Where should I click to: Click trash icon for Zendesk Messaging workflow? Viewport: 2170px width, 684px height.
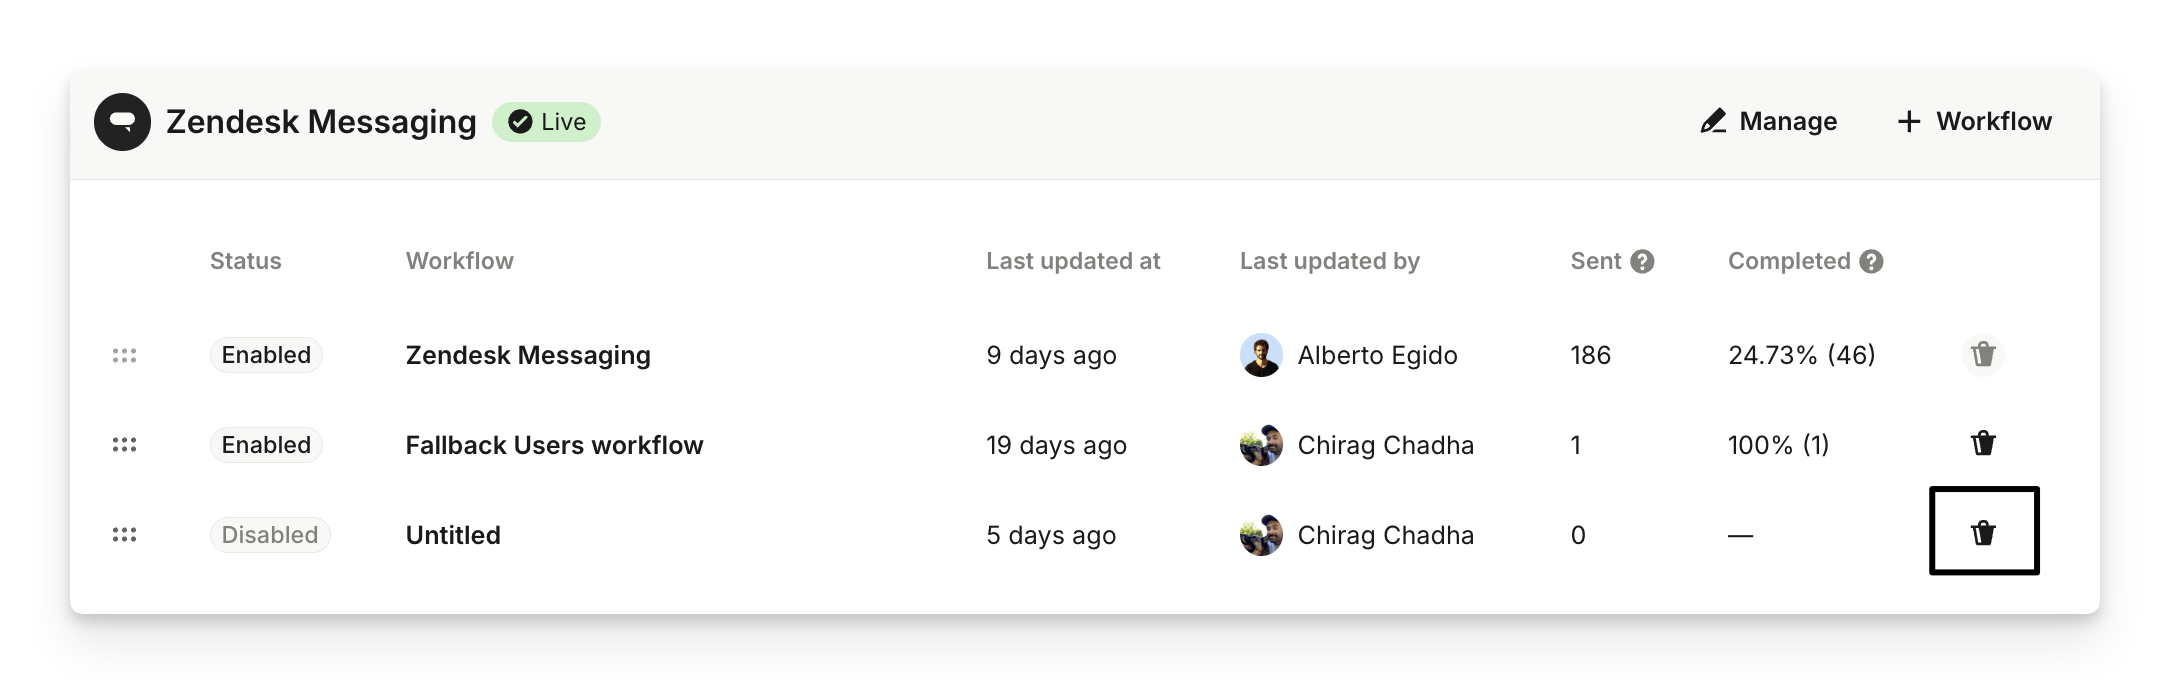coord(1983,354)
